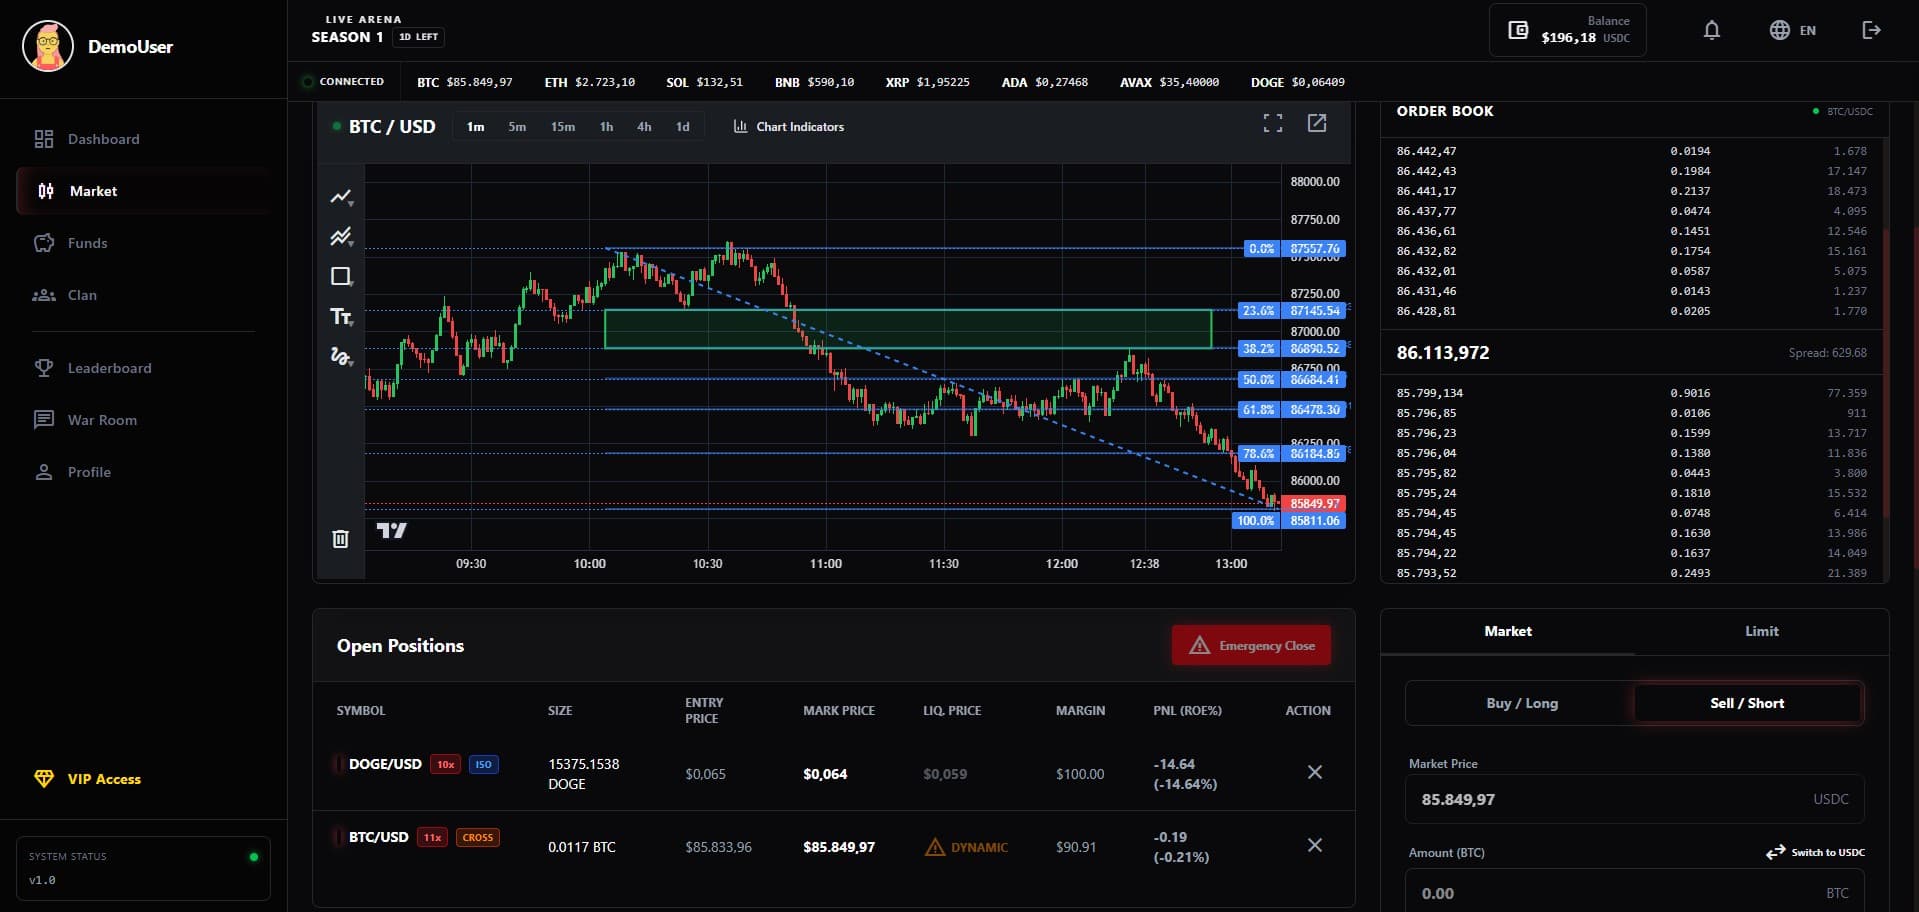Open the War Room section
The image size is (1919, 912).
(x=101, y=420)
